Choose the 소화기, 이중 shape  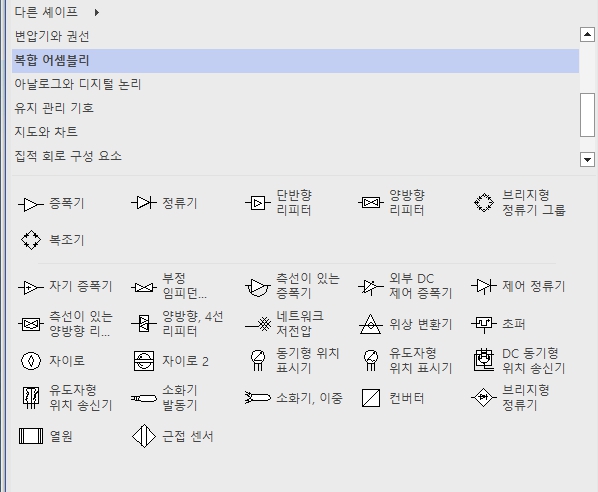[x=294, y=398]
